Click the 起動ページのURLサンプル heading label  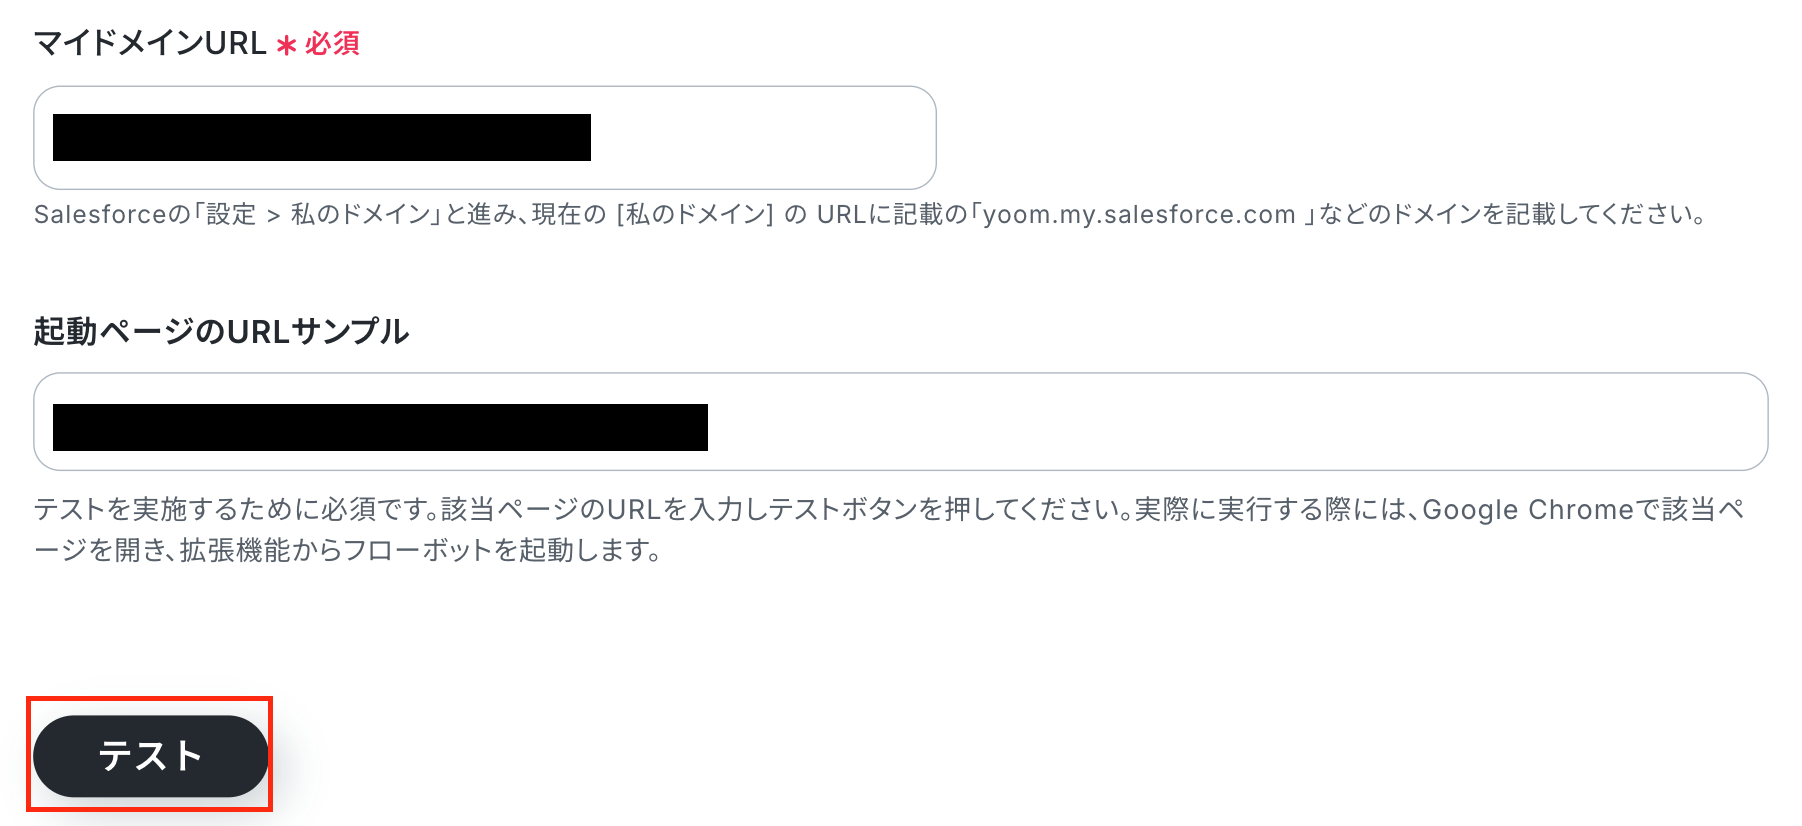click(221, 331)
